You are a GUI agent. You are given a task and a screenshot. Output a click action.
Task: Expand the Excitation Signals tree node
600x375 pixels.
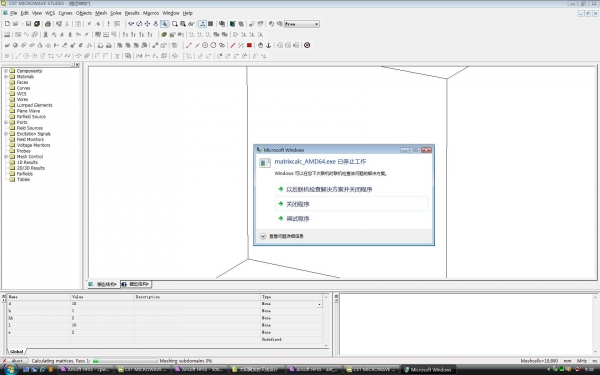(6, 134)
